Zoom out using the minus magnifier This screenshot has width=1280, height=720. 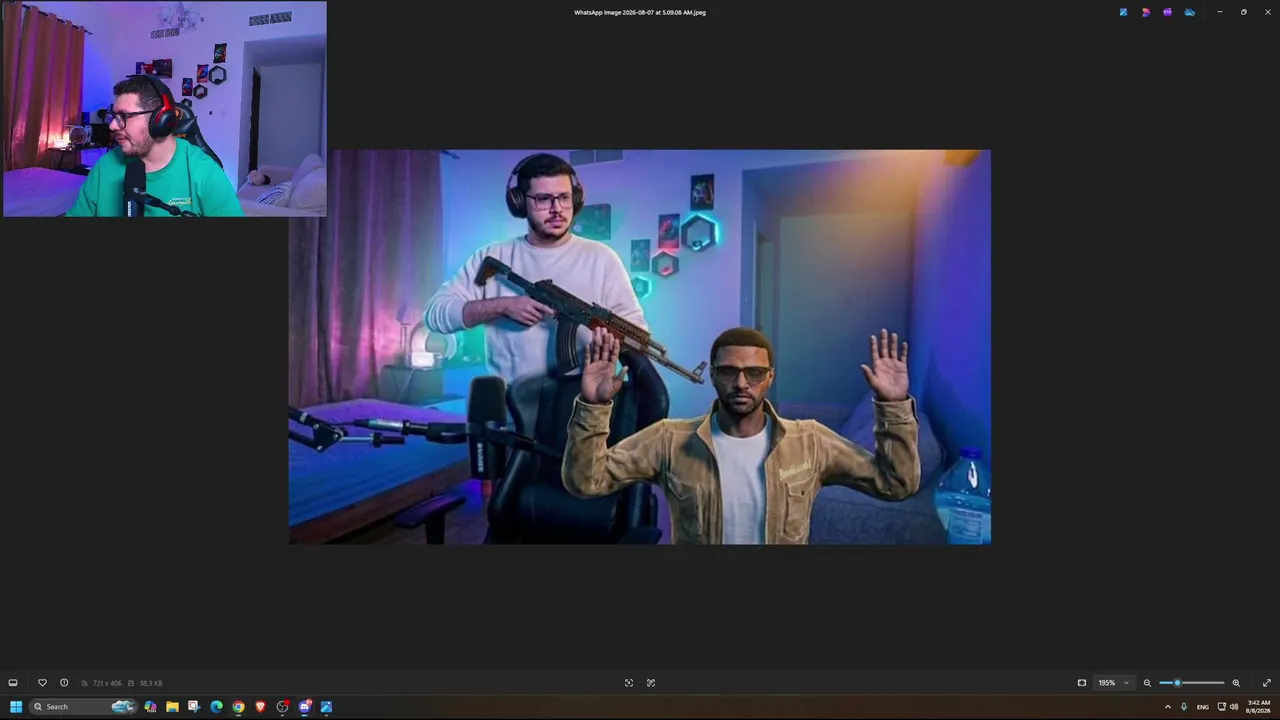pyautogui.click(x=1147, y=683)
